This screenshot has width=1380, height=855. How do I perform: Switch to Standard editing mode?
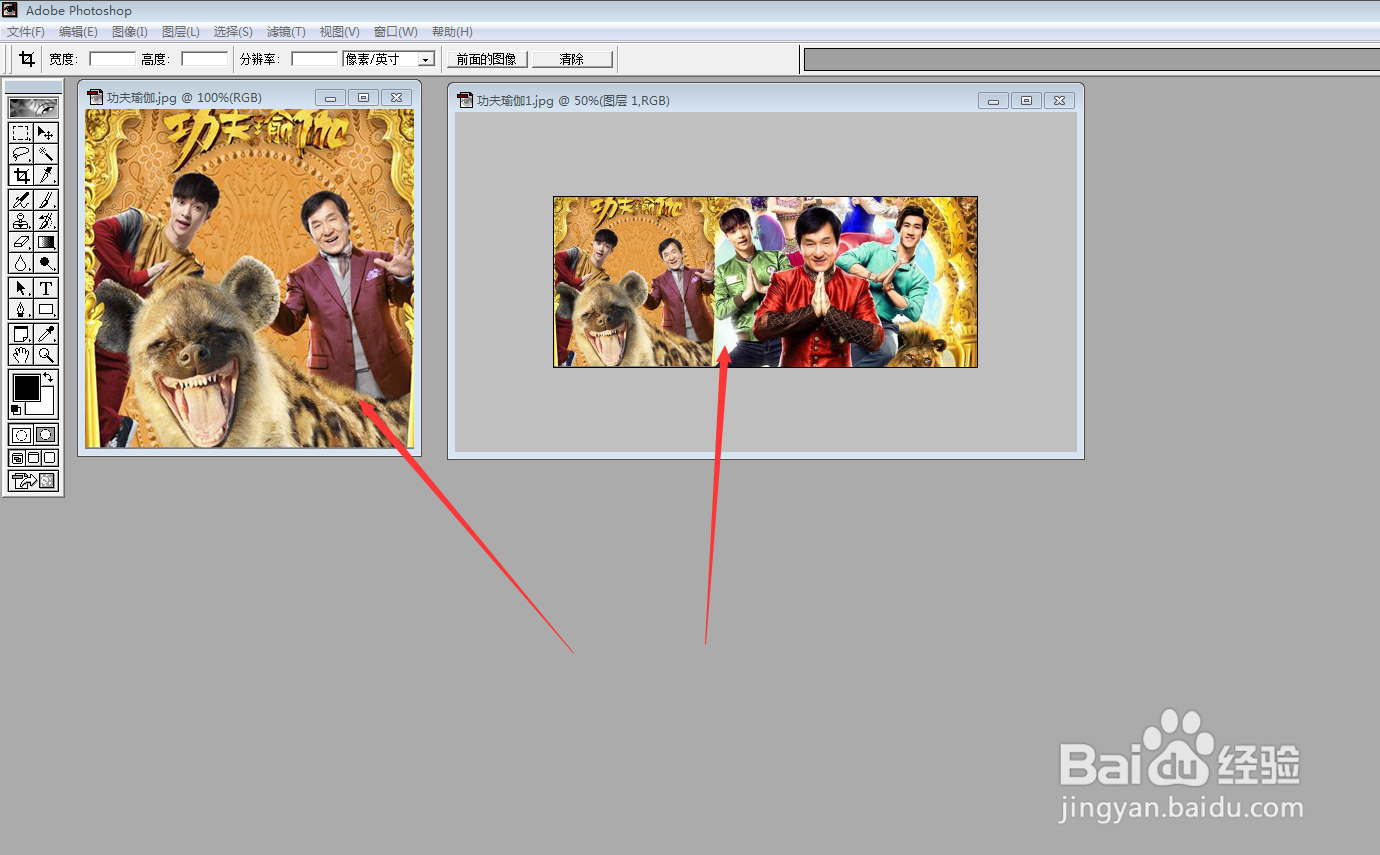21,435
